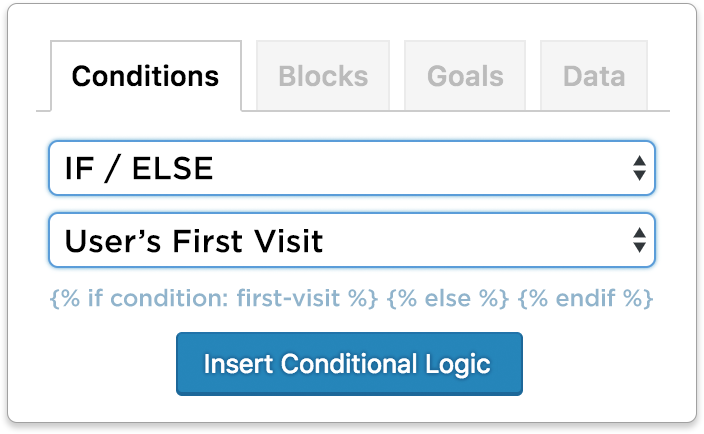
Task: Go to the Data tab
Action: point(594,75)
